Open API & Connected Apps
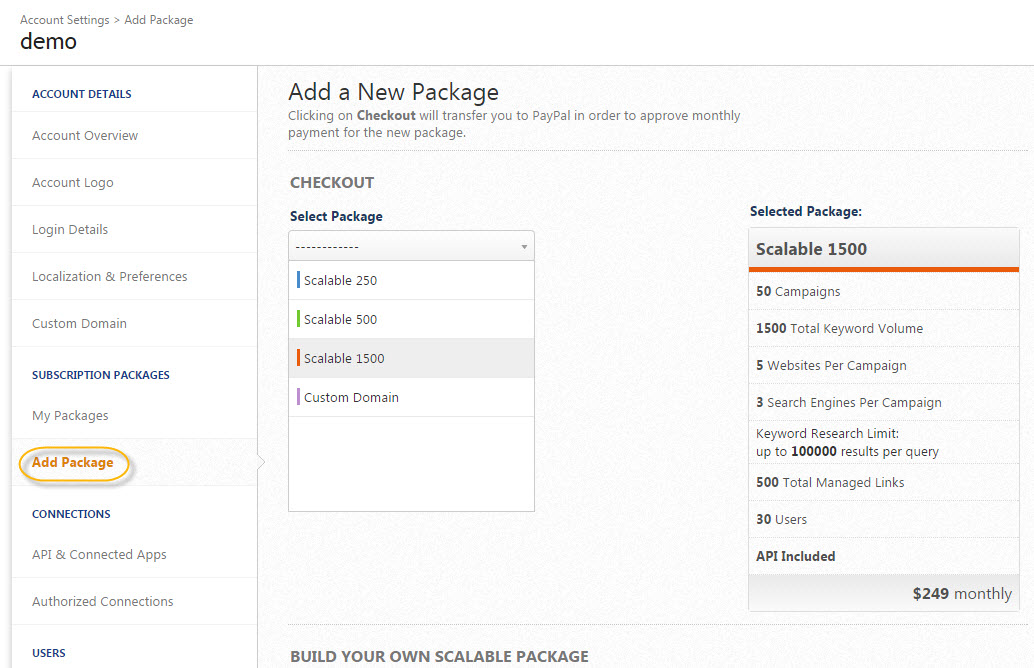 pos(99,554)
